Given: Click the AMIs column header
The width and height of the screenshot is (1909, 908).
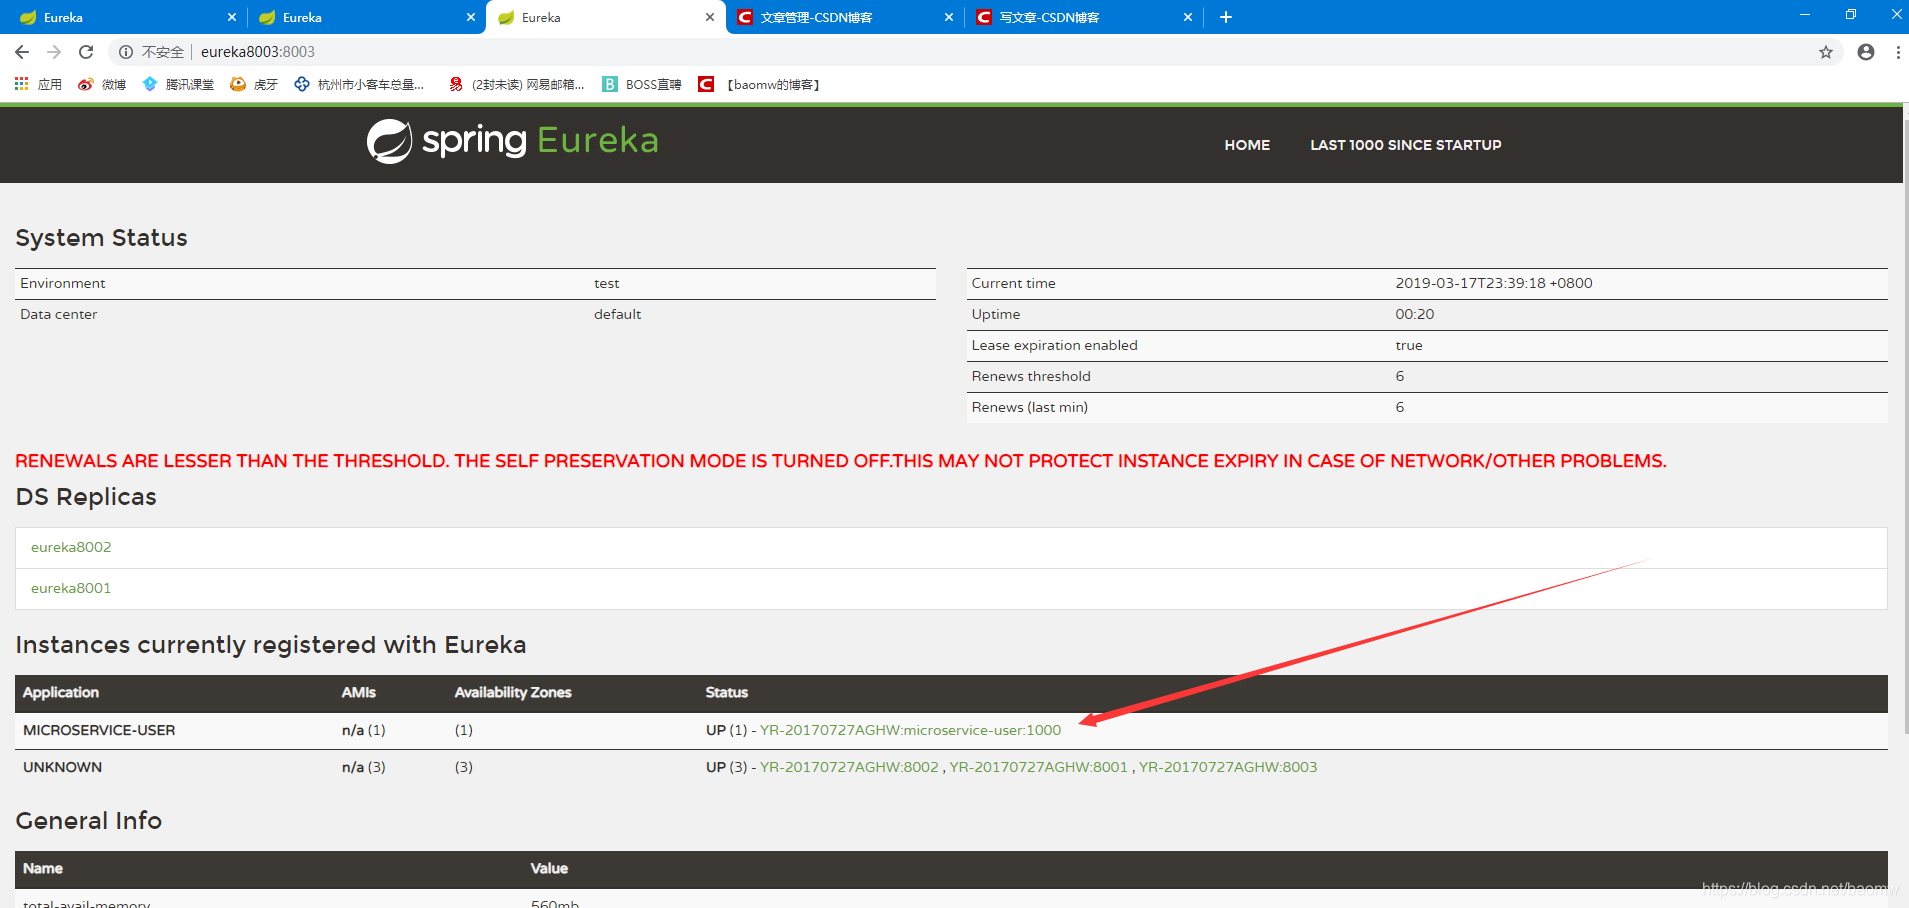Looking at the screenshot, I should [x=359, y=692].
